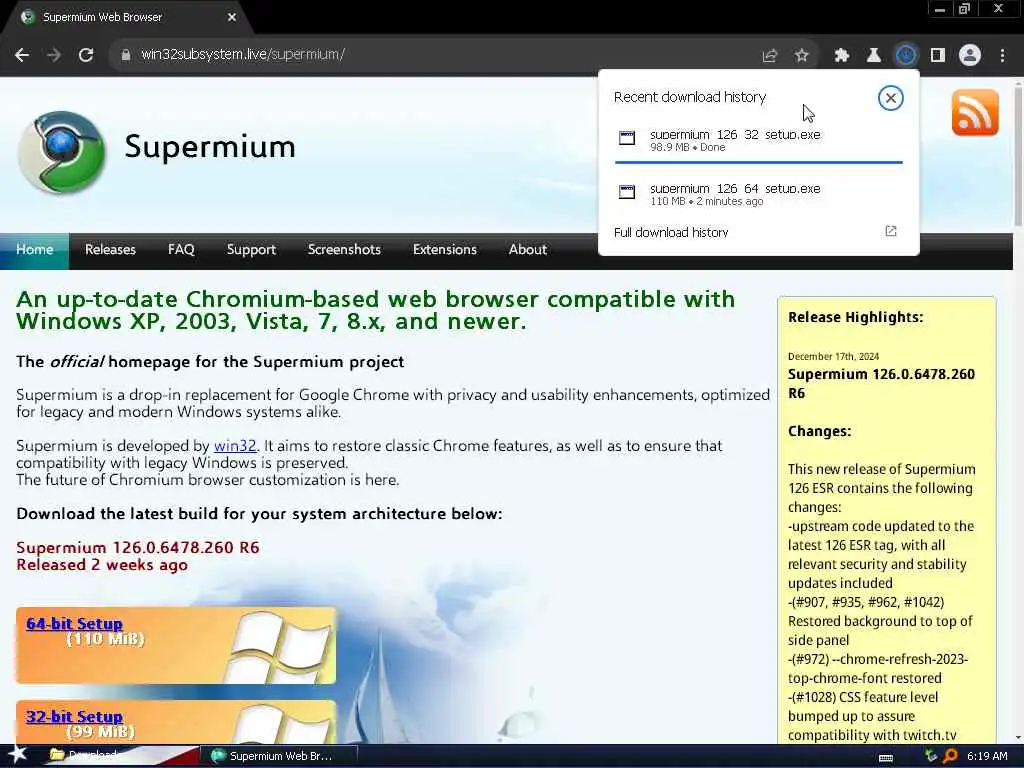Open the orange search tray icon
Screen dimensions: 1024x768
[950, 756]
